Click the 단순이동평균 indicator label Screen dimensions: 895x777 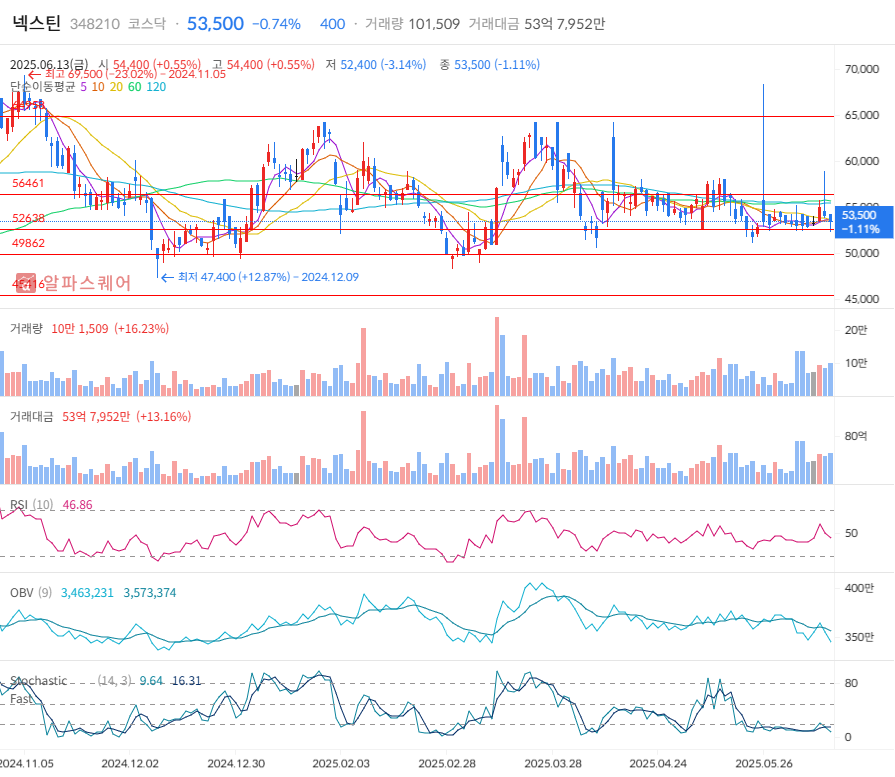(x=43, y=87)
